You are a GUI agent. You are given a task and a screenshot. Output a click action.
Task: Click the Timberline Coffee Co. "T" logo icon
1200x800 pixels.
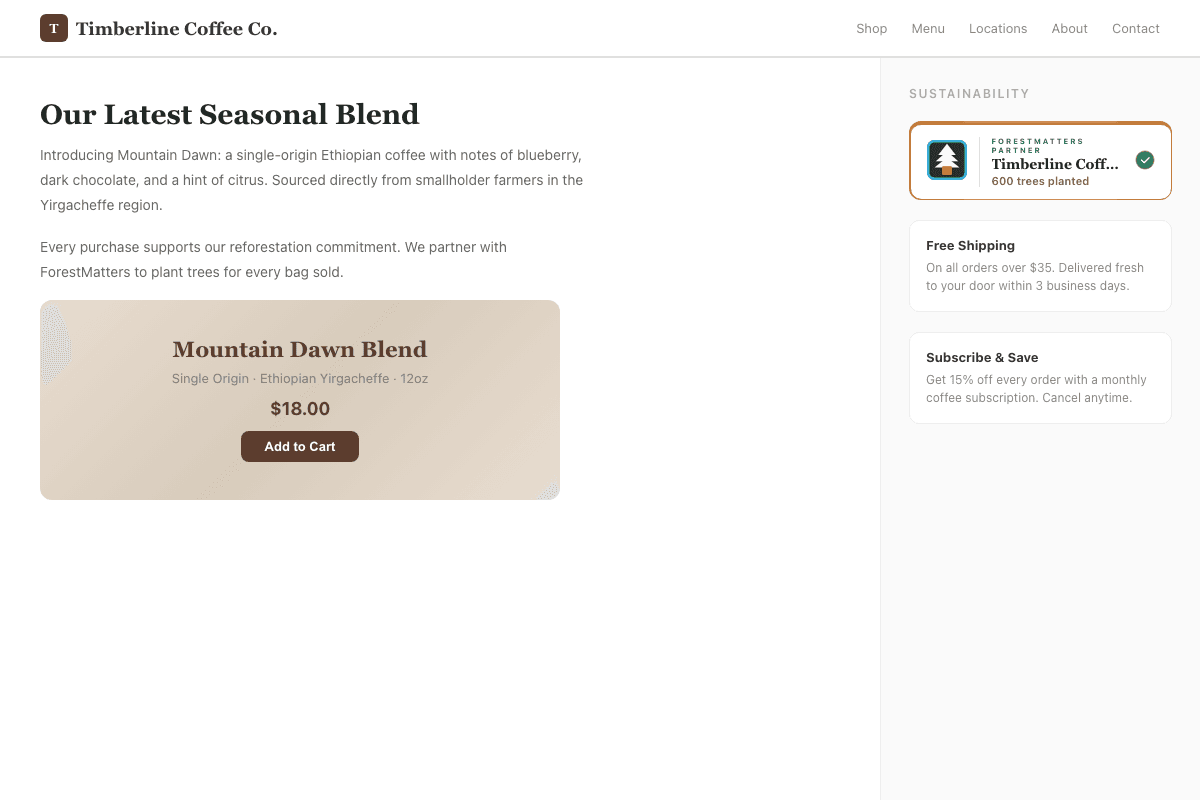54,28
